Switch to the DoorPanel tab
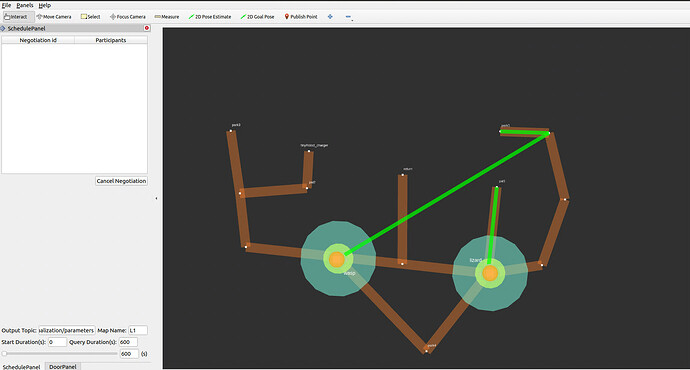690x370 pixels. point(62,366)
